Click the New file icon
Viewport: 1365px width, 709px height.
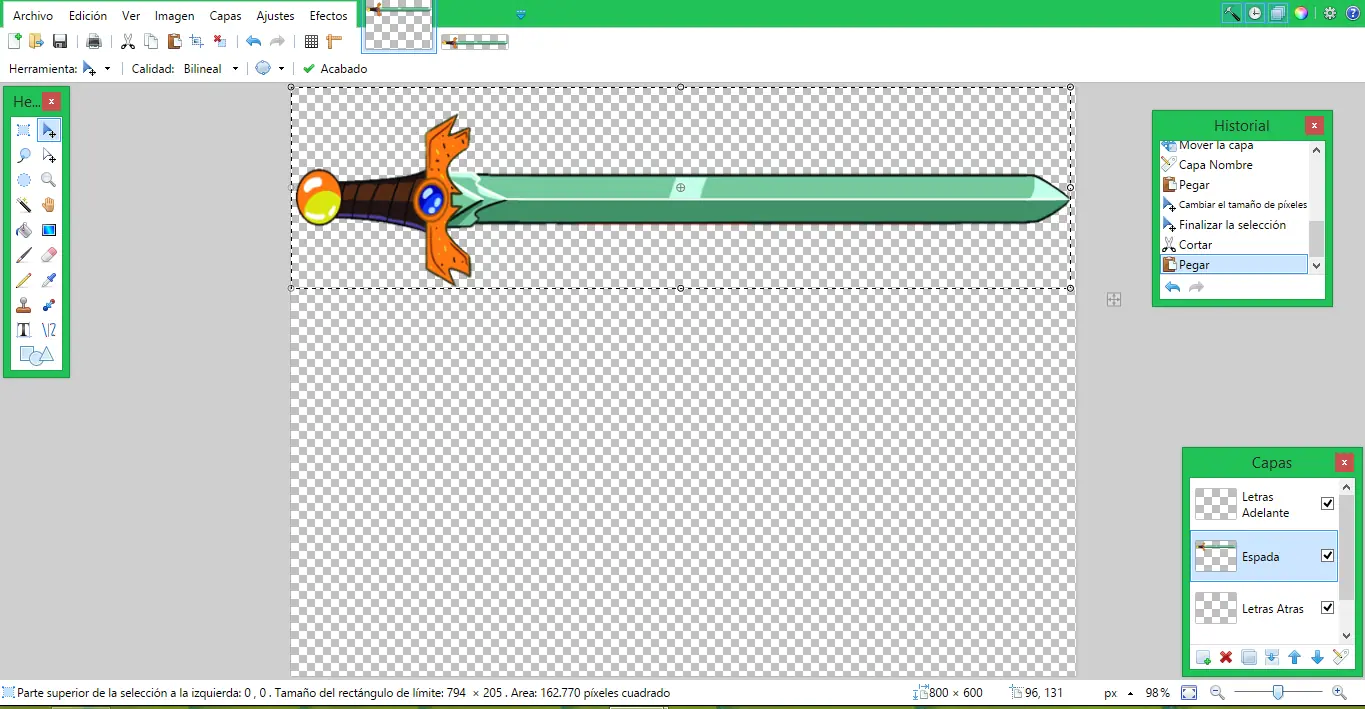tap(14, 41)
